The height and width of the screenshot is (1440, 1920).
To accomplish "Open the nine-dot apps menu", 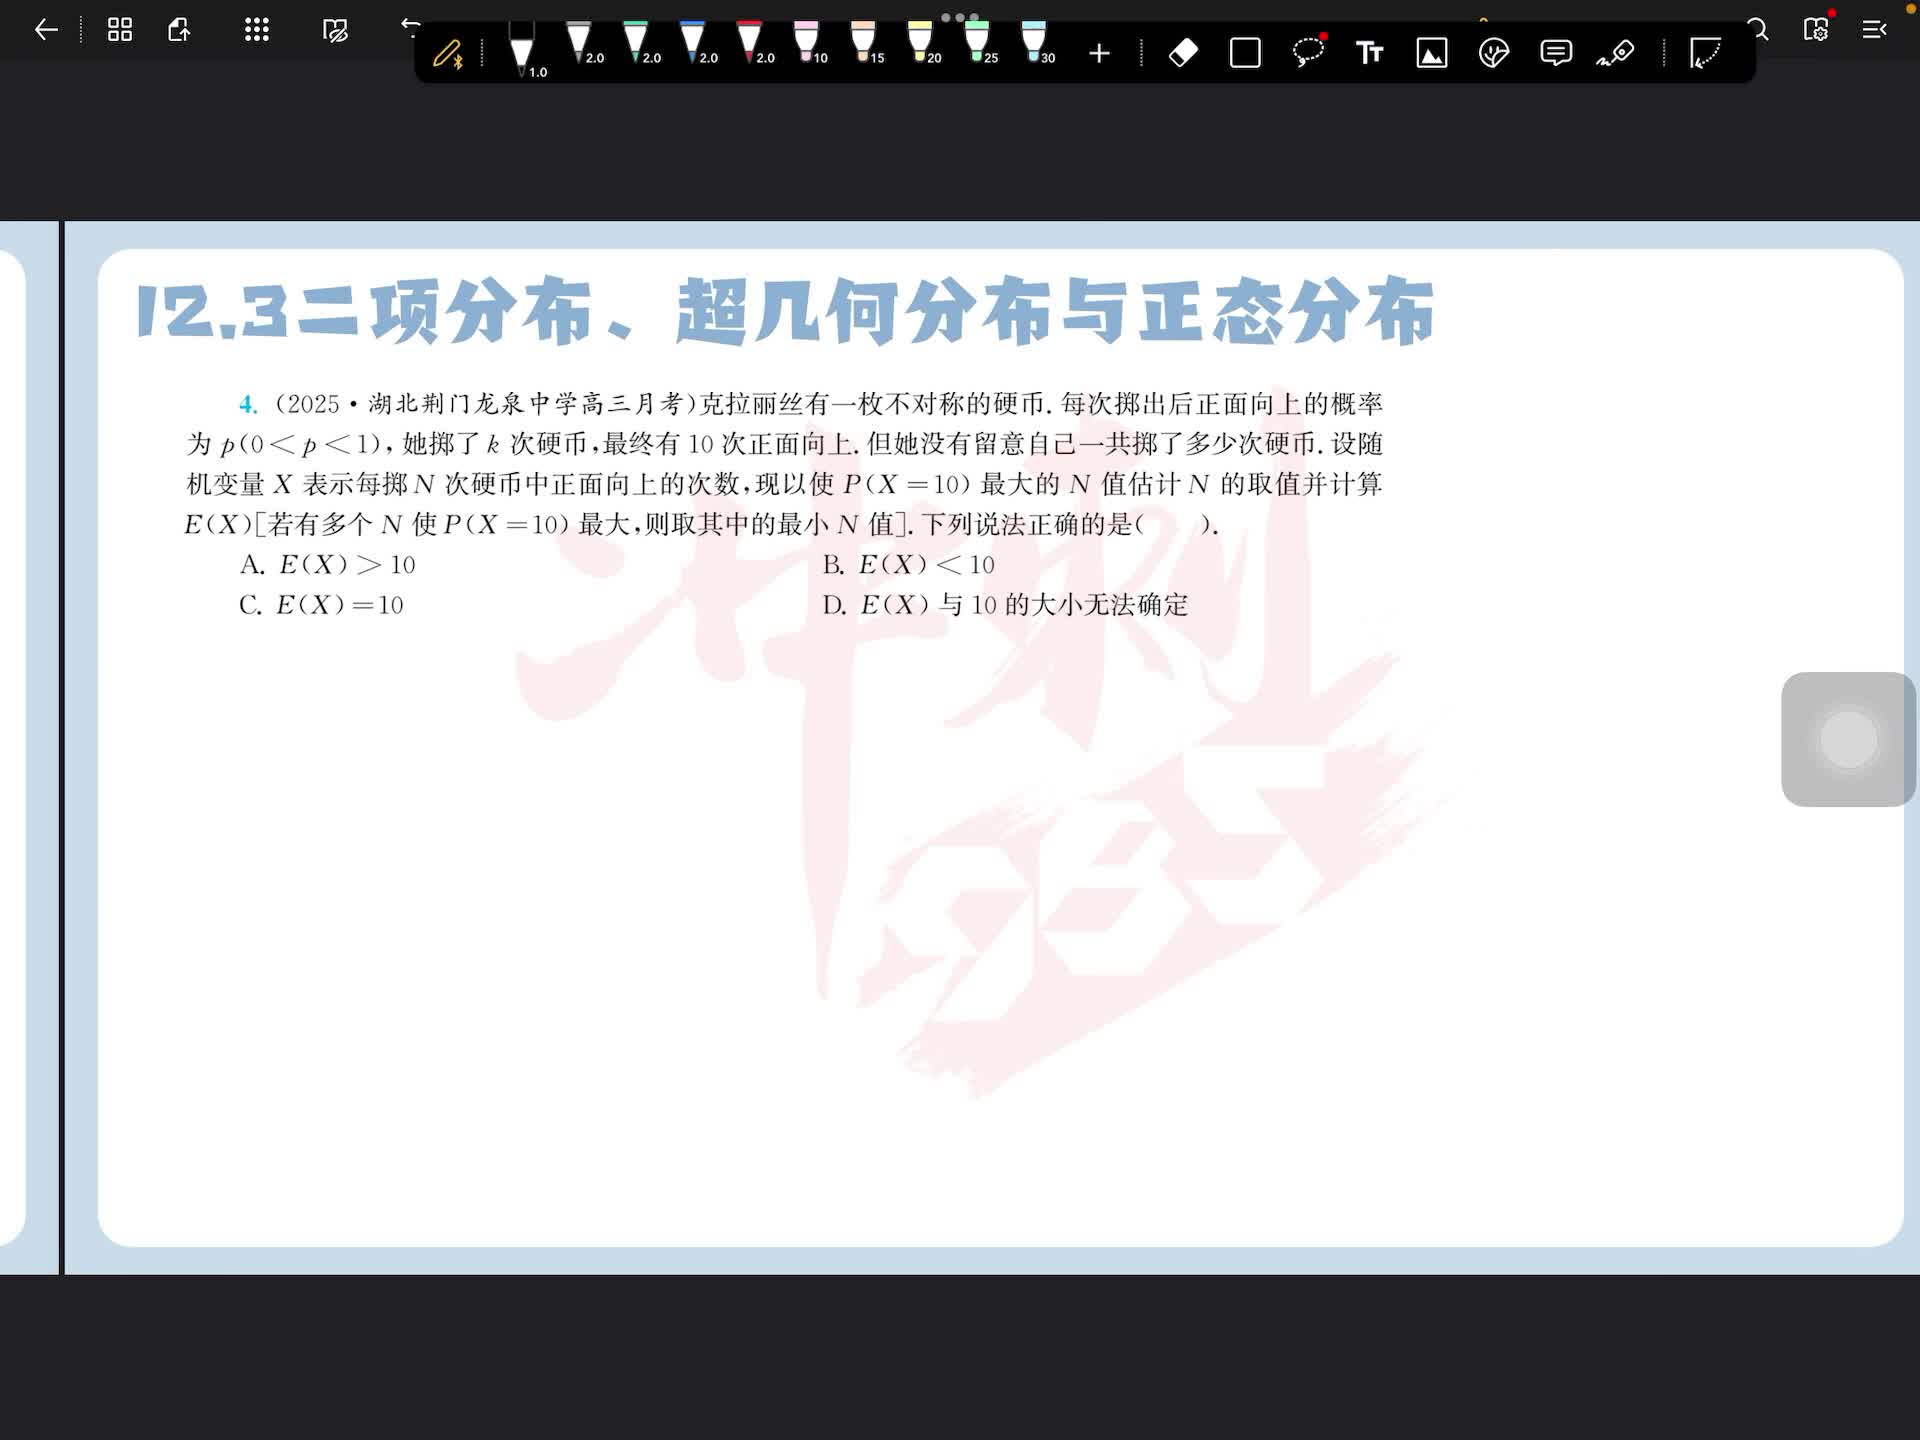I will tap(257, 30).
